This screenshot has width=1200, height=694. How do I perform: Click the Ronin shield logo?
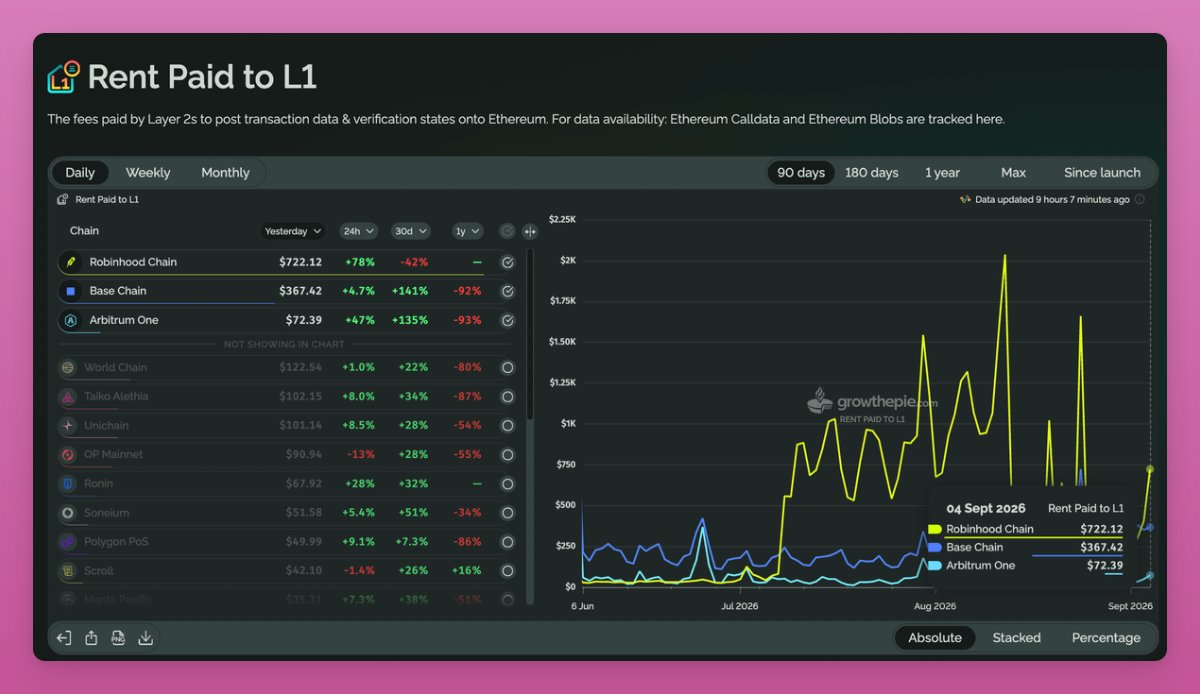click(x=68, y=483)
